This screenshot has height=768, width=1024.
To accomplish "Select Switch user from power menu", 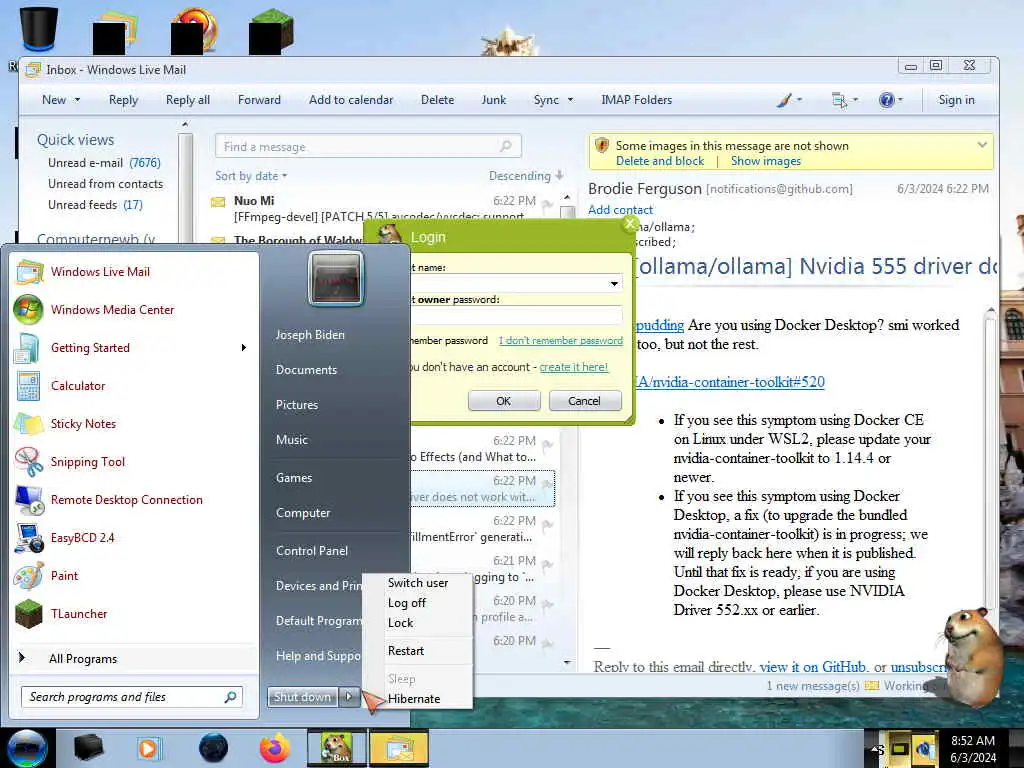I will click(418, 583).
